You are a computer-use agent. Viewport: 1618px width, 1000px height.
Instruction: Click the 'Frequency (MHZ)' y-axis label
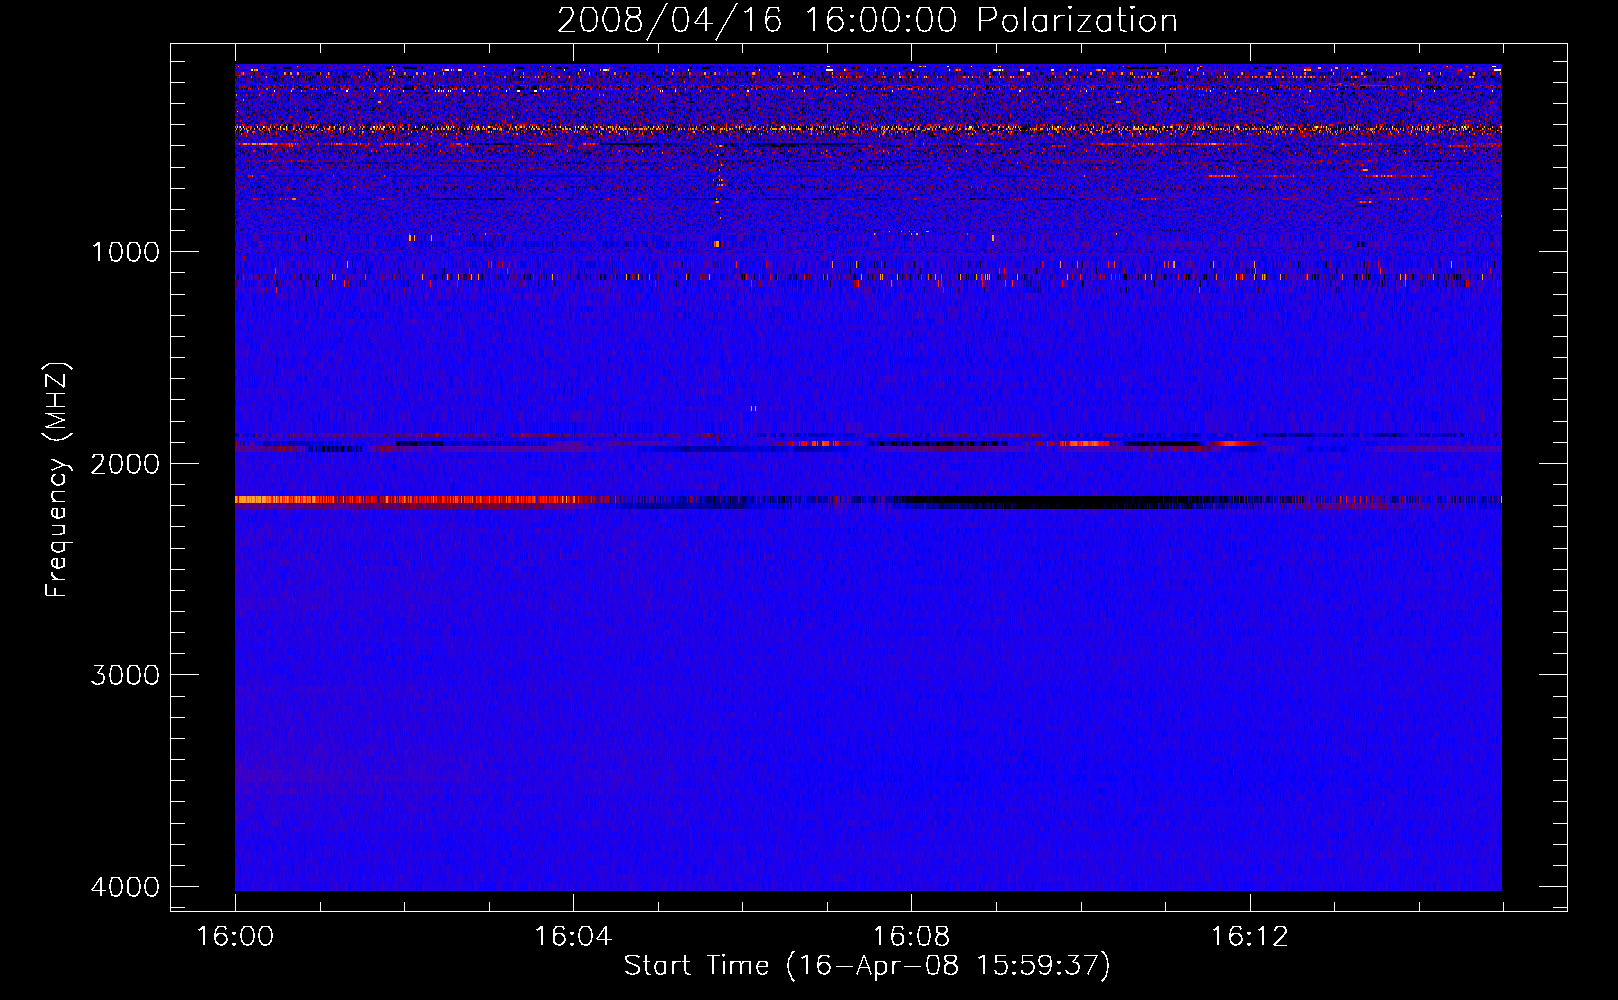(58, 480)
